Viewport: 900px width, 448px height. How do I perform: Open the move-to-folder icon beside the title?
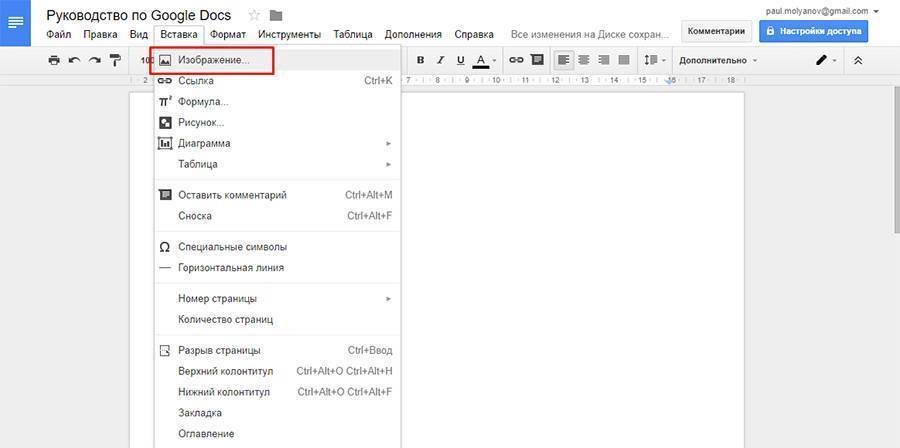(276, 15)
